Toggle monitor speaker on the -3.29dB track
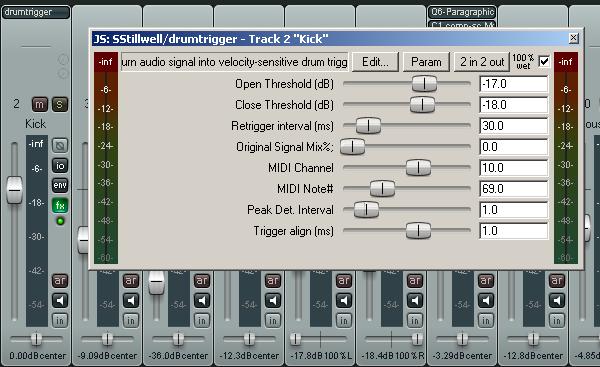The width and height of the screenshot is (600, 367). pos(486,301)
